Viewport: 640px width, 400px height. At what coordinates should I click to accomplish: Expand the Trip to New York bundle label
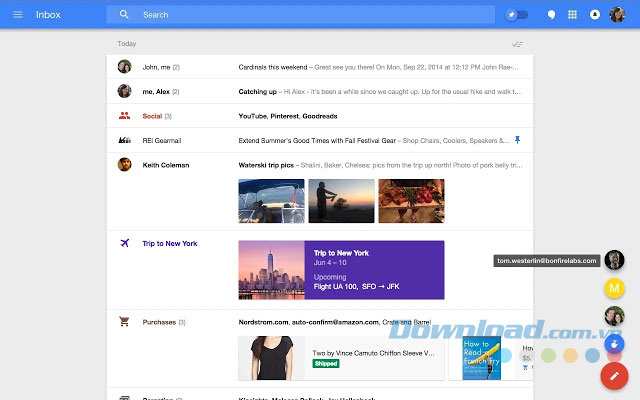(x=169, y=243)
